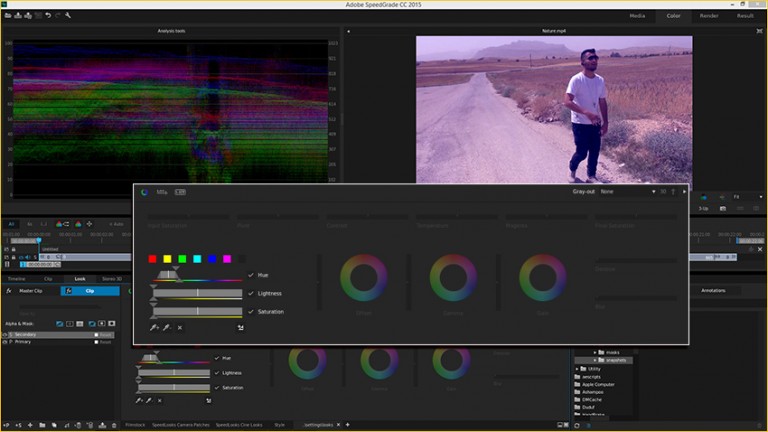The width and height of the screenshot is (768, 432).
Task: Open the SpeedLooks Camera Patches tab
Action: [x=180, y=424]
